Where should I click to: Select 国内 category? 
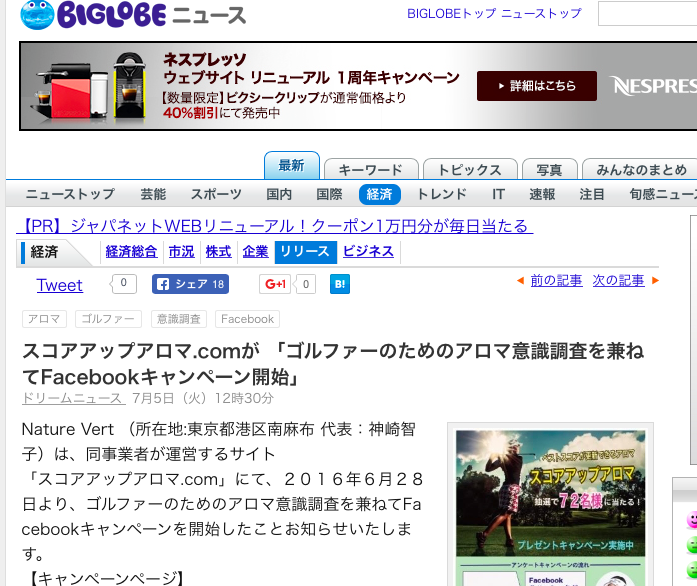coord(279,194)
